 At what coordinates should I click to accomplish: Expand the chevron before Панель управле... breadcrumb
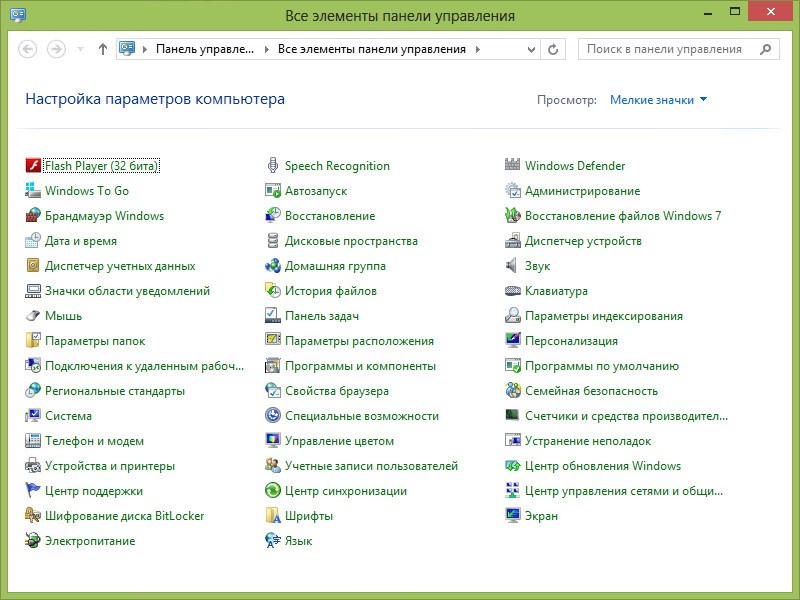click(x=145, y=49)
